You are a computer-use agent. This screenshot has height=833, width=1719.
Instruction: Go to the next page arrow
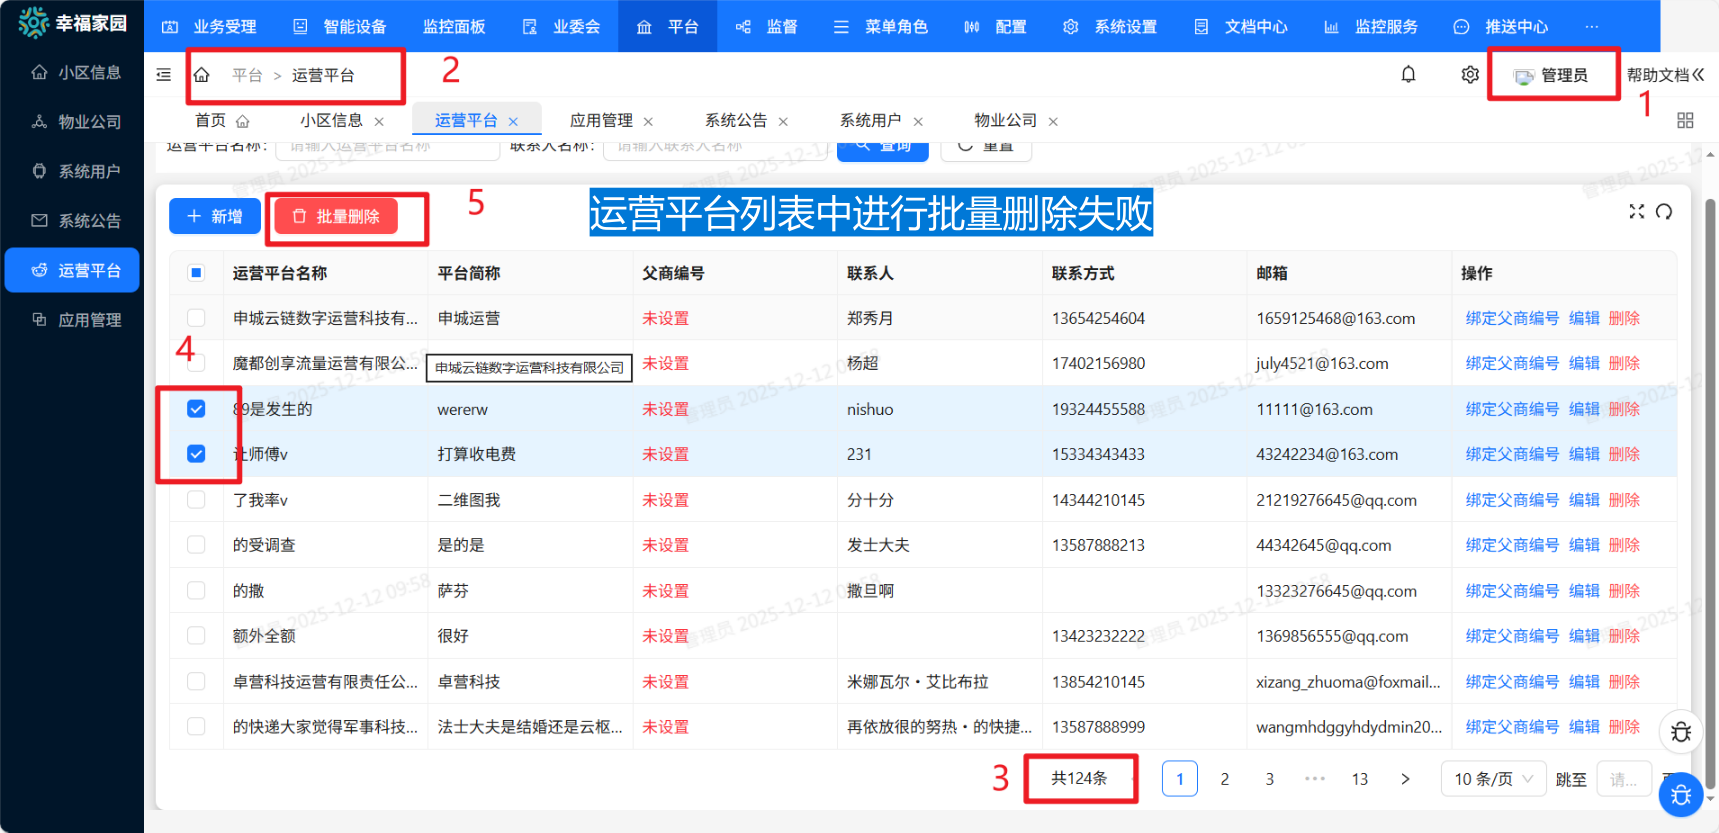(x=1405, y=779)
